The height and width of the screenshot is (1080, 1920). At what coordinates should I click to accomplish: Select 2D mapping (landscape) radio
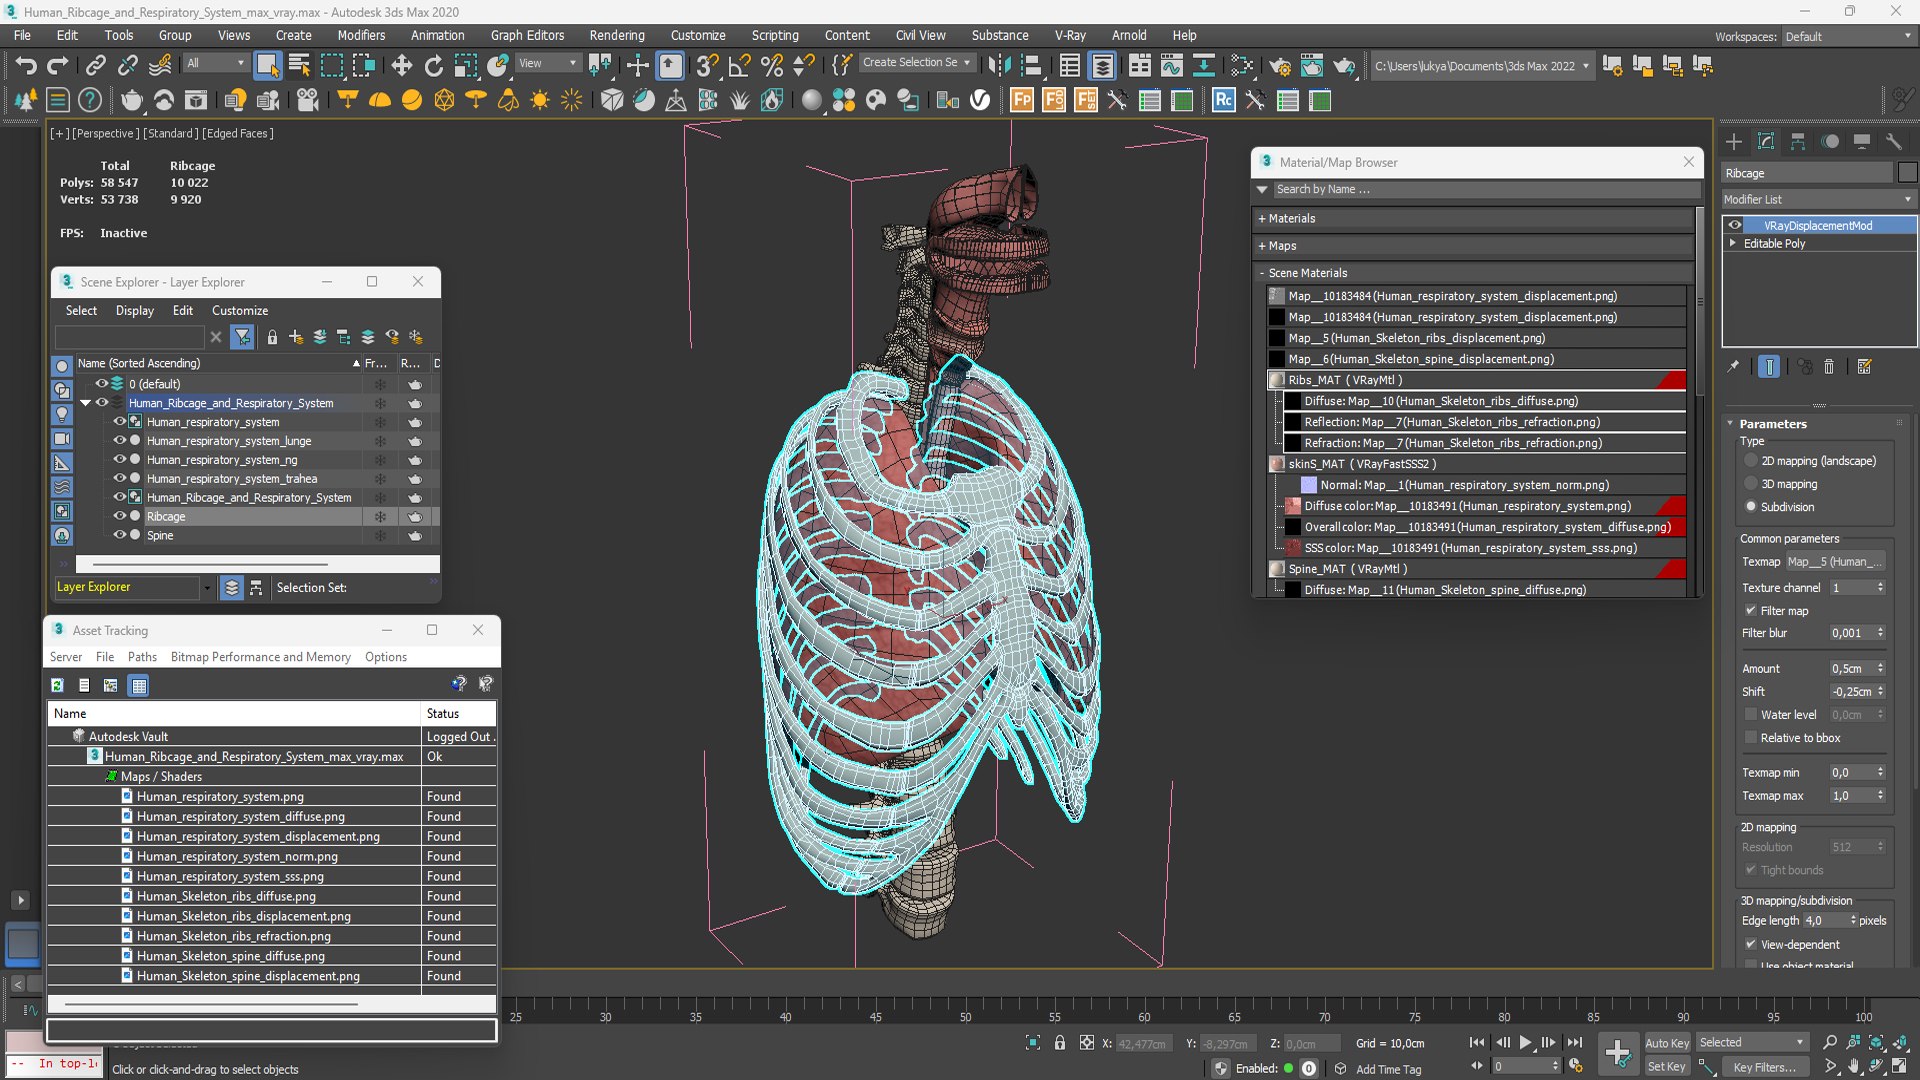[x=1751, y=461]
